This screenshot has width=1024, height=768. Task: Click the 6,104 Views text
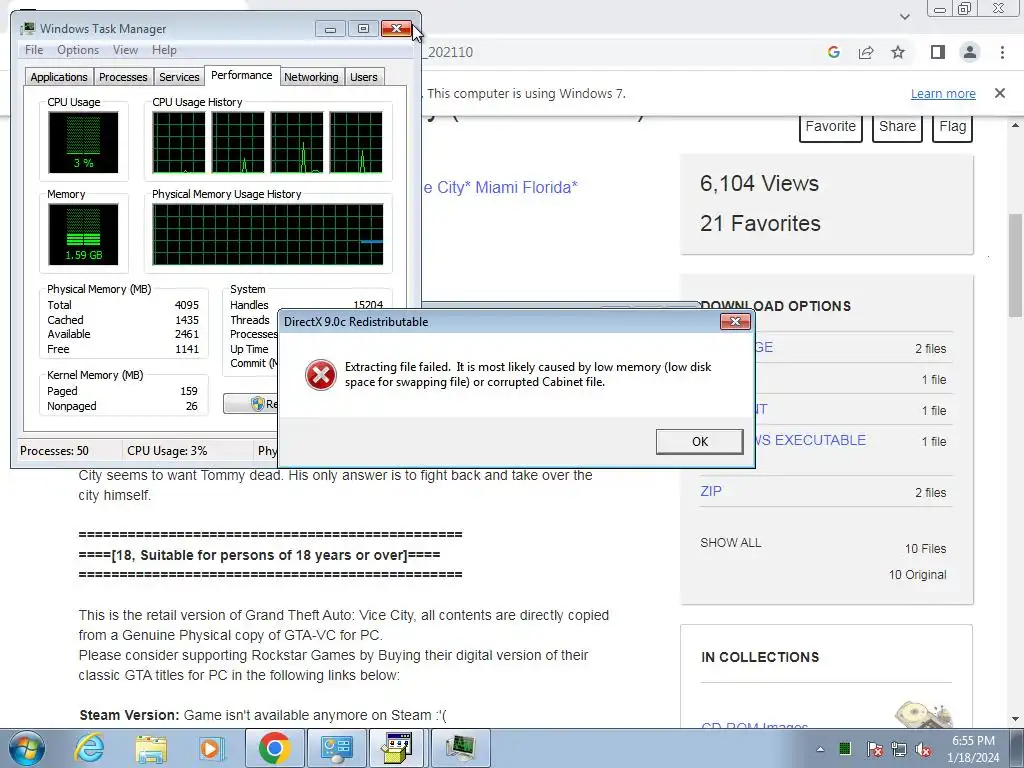pos(759,184)
